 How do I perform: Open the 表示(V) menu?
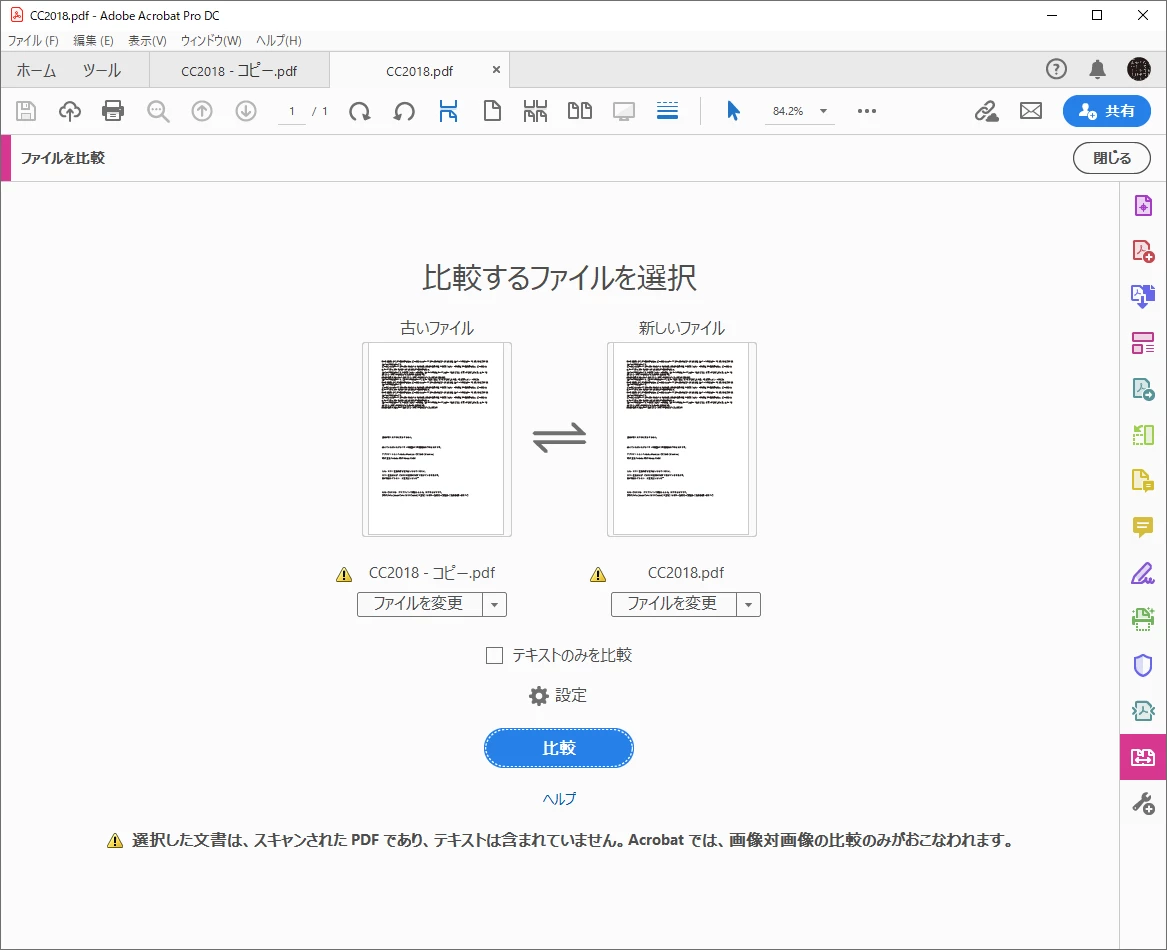click(x=147, y=40)
